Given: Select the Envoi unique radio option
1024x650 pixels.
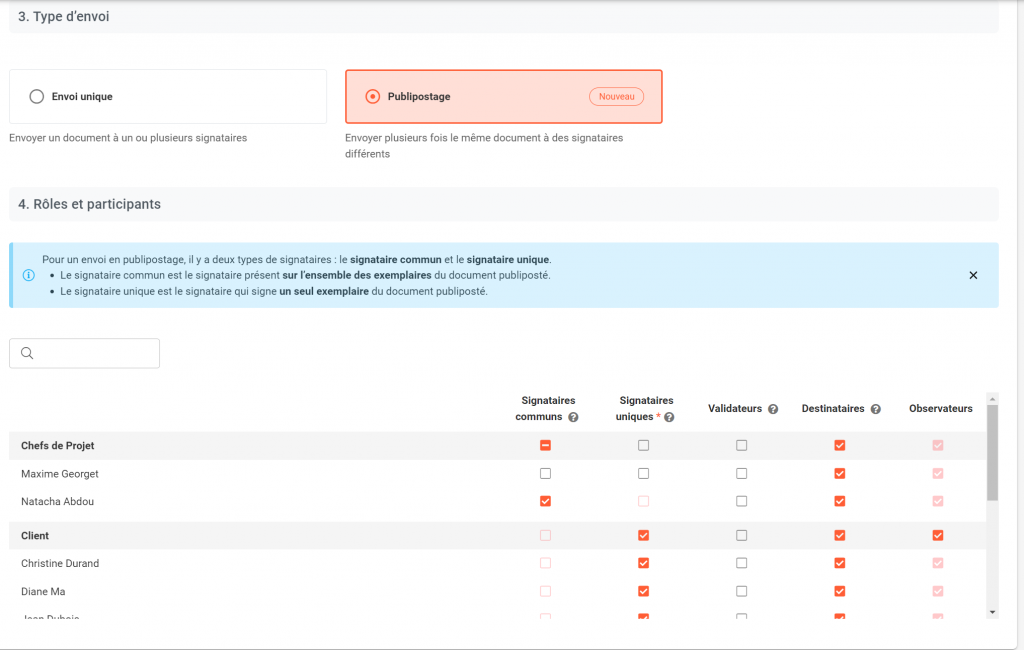Looking at the screenshot, I should click(37, 97).
